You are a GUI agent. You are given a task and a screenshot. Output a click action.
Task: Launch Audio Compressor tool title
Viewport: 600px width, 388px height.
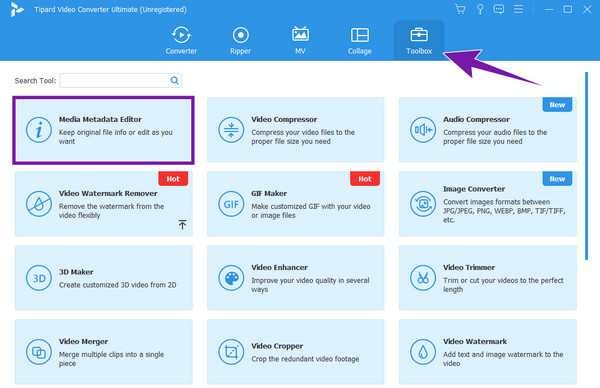click(476, 119)
